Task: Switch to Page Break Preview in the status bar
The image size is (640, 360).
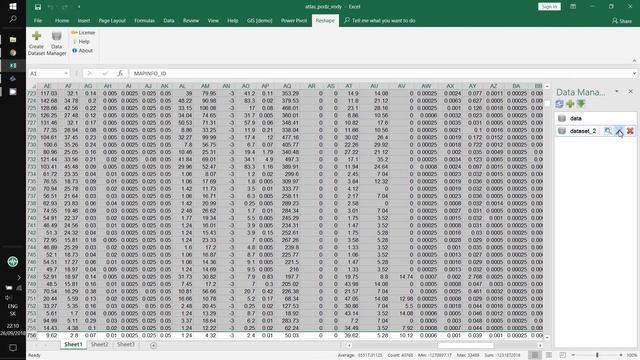Action: (562, 355)
